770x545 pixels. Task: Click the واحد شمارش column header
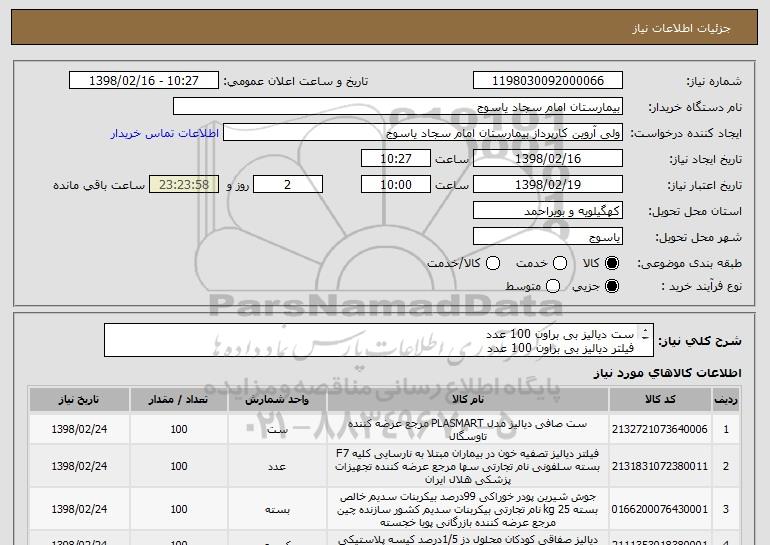277,400
